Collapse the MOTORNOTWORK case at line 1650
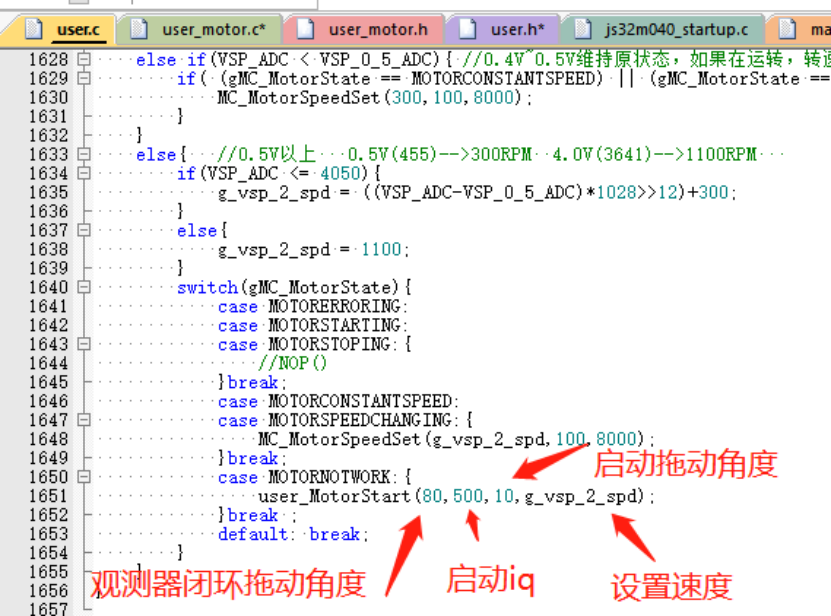 coord(83,478)
